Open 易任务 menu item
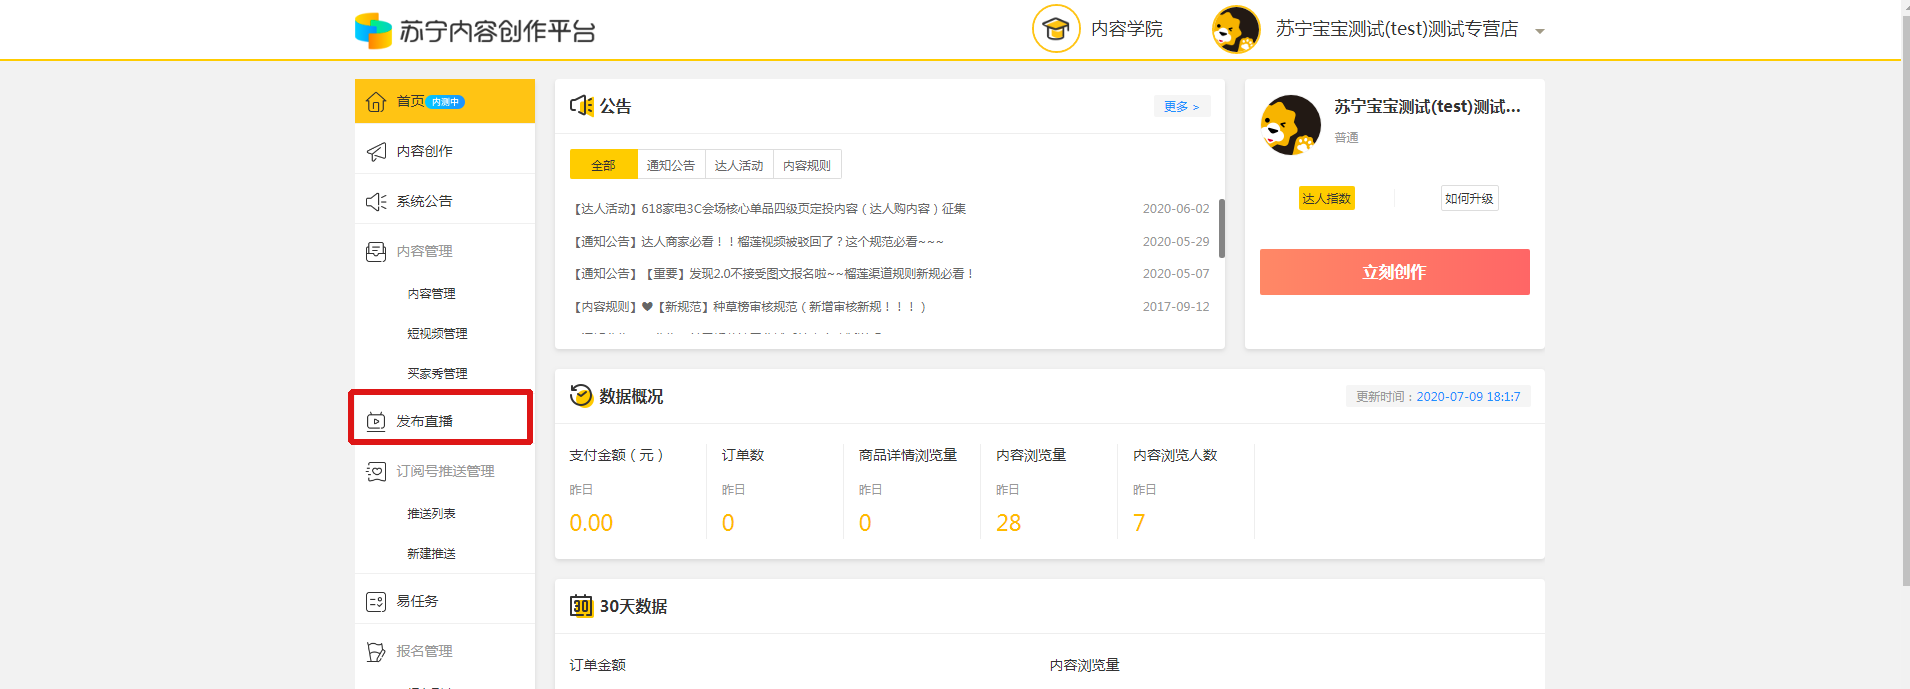Viewport: 1910px width, 689px height. [x=445, y=601]
